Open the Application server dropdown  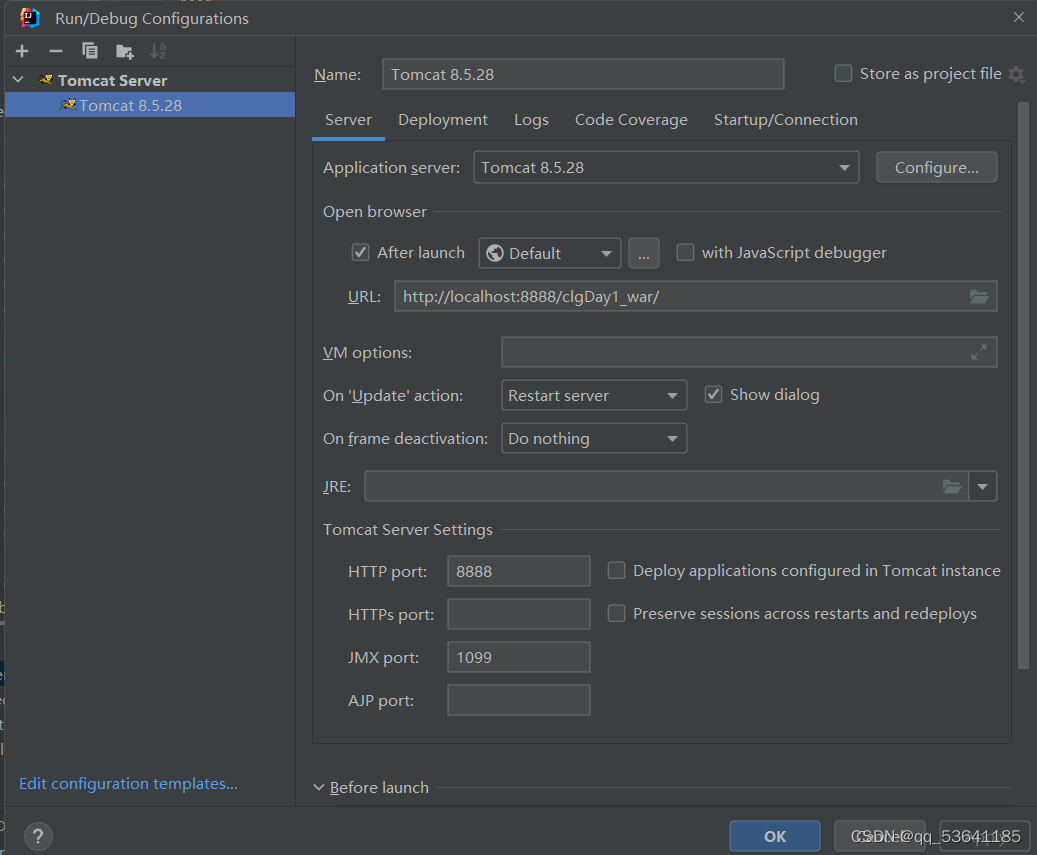pyautogui.click(x=666, y=167)
